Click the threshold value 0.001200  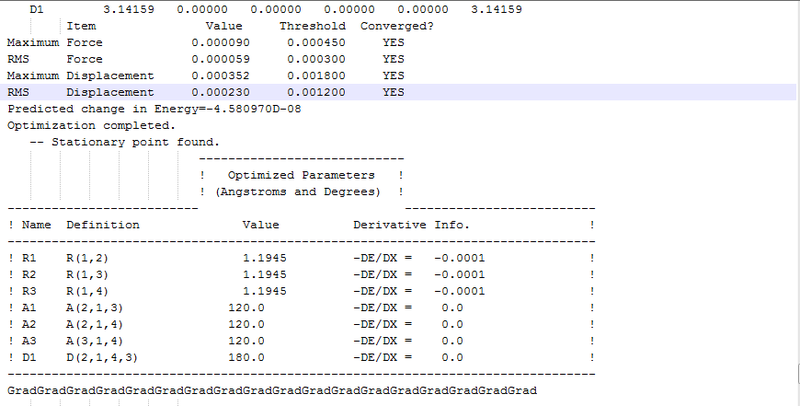click(316, 92)
